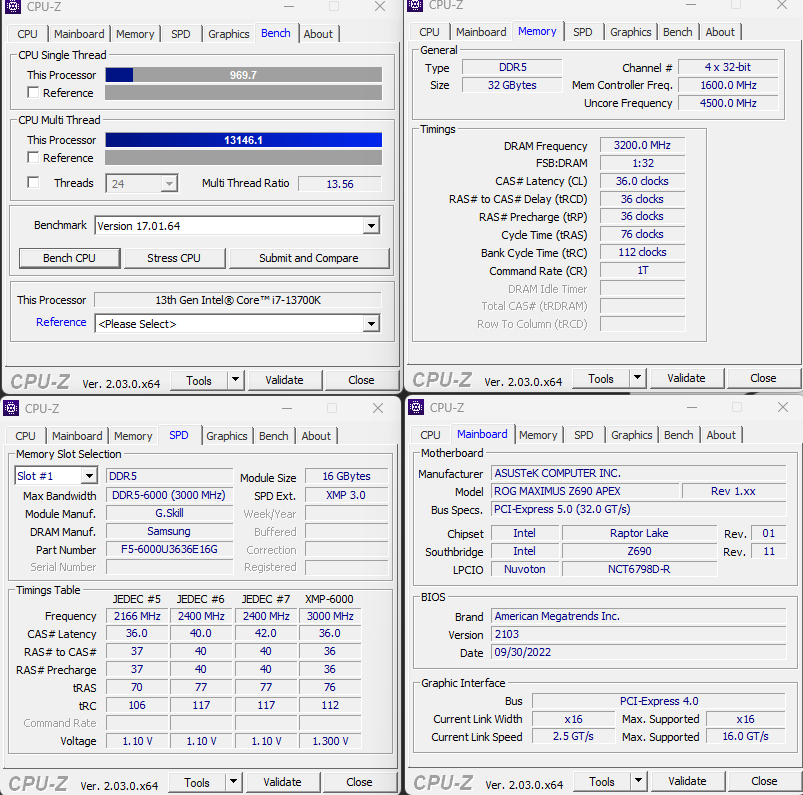Click Validate in the Mainboard window
This screenshot has width=803, height=795.
pyautogui.click(x=687, y=781)
